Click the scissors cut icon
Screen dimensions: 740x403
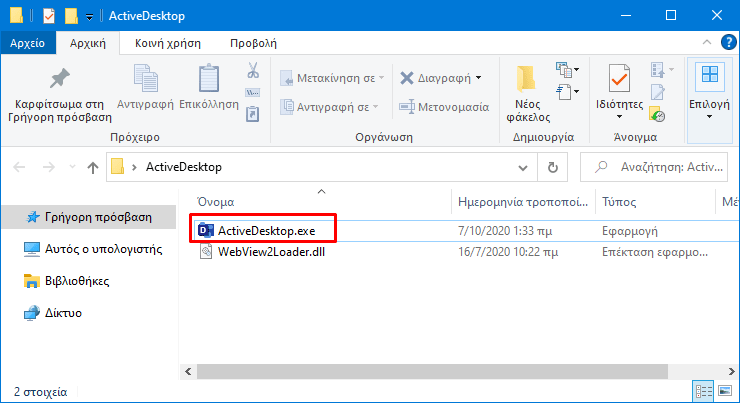253,70
